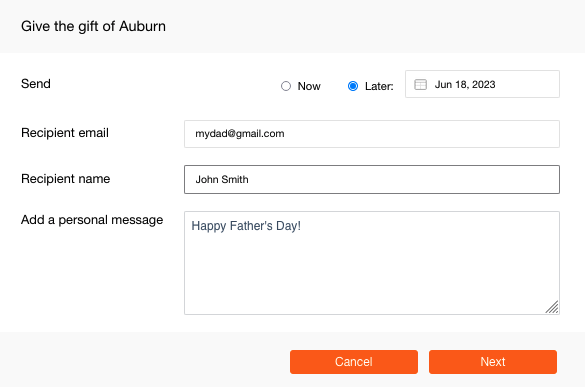This screenshot has width=585, height=387.
Task: Click the 'Recipient email' label
Action: pyautogui.click(x=65, y=133)
